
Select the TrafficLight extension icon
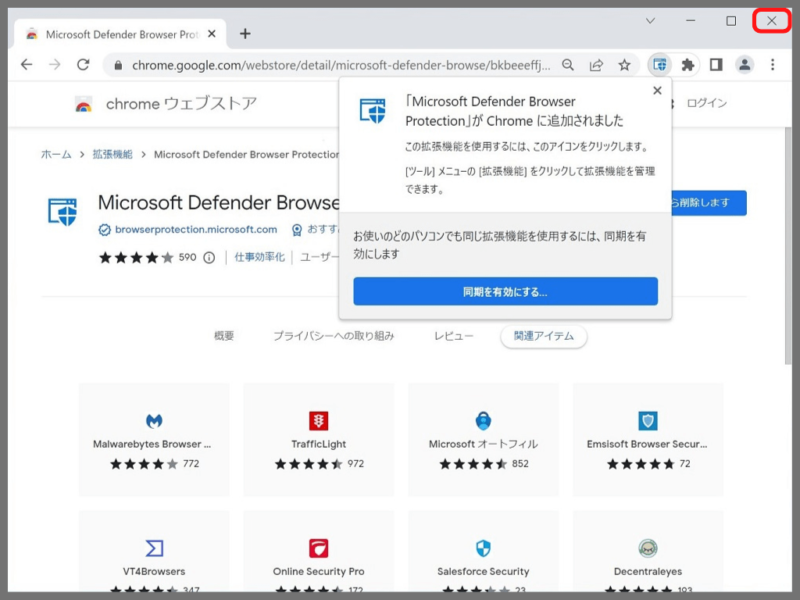click(x=318, y=420)
